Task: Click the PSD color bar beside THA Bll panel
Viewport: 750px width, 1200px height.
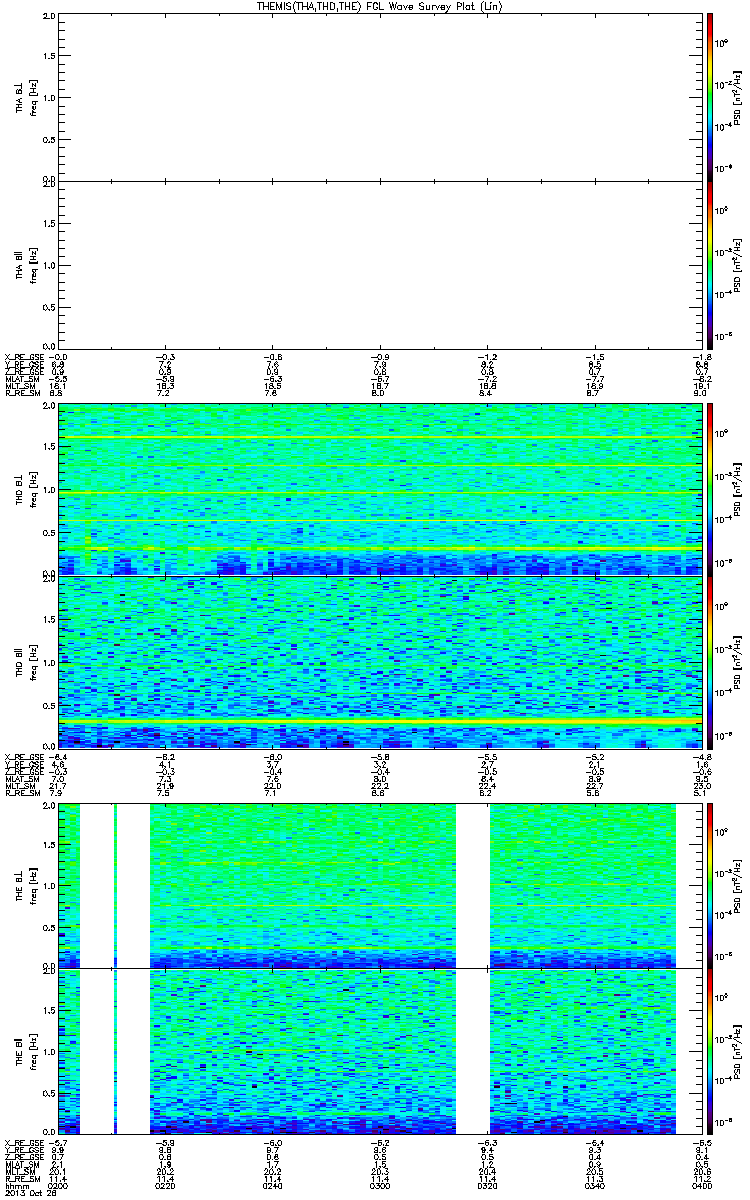Action: coord(710,265)
